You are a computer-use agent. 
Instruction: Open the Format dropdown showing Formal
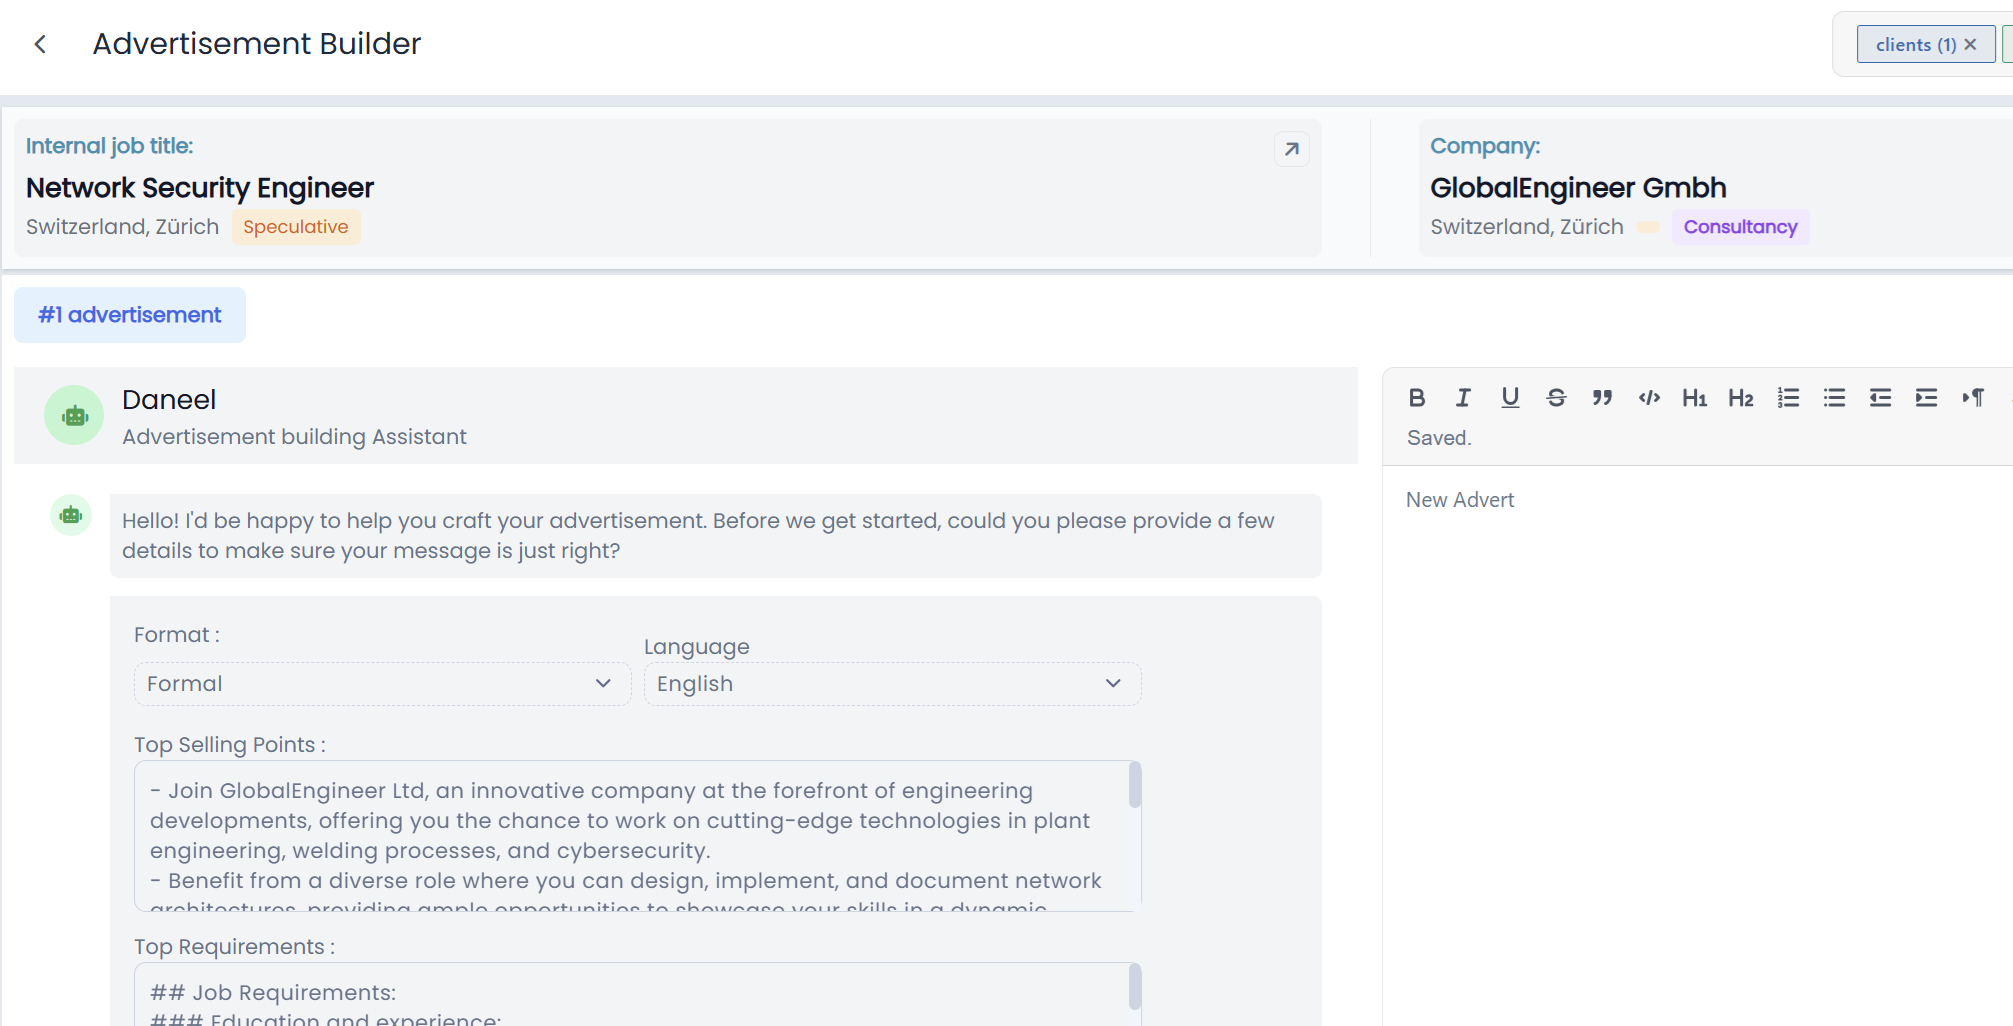click(x=382, y=684)
